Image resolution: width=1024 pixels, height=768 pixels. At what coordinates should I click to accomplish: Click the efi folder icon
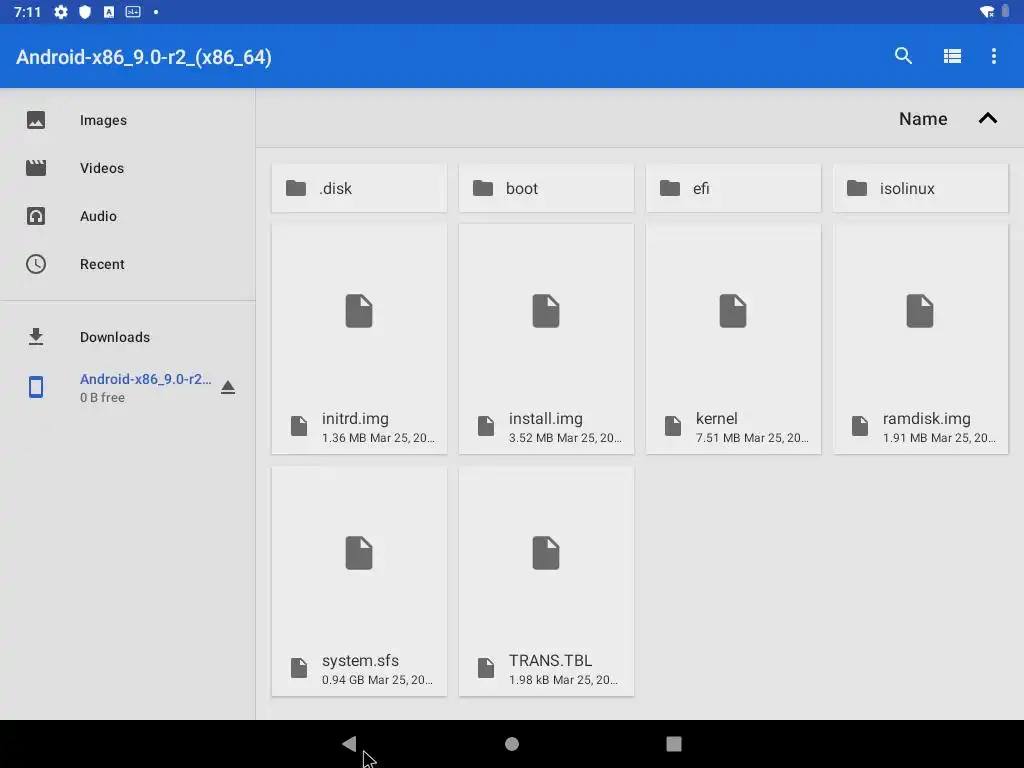tap(670, 188)
